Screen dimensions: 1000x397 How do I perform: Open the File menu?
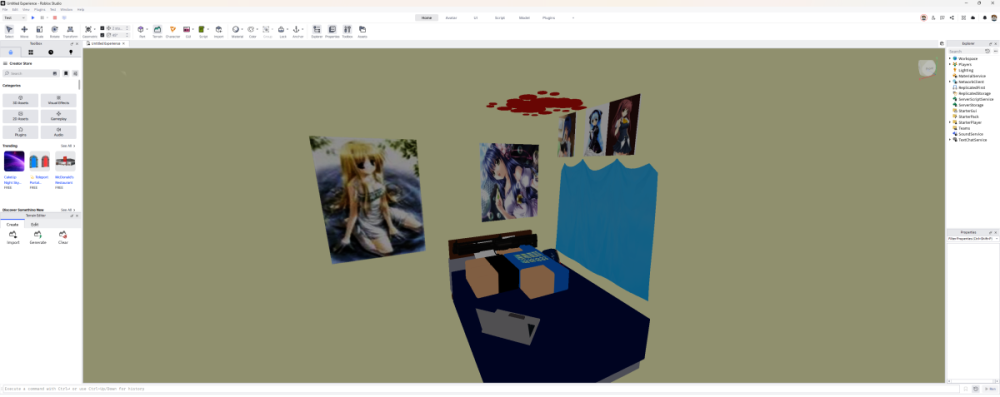(5, 10)
